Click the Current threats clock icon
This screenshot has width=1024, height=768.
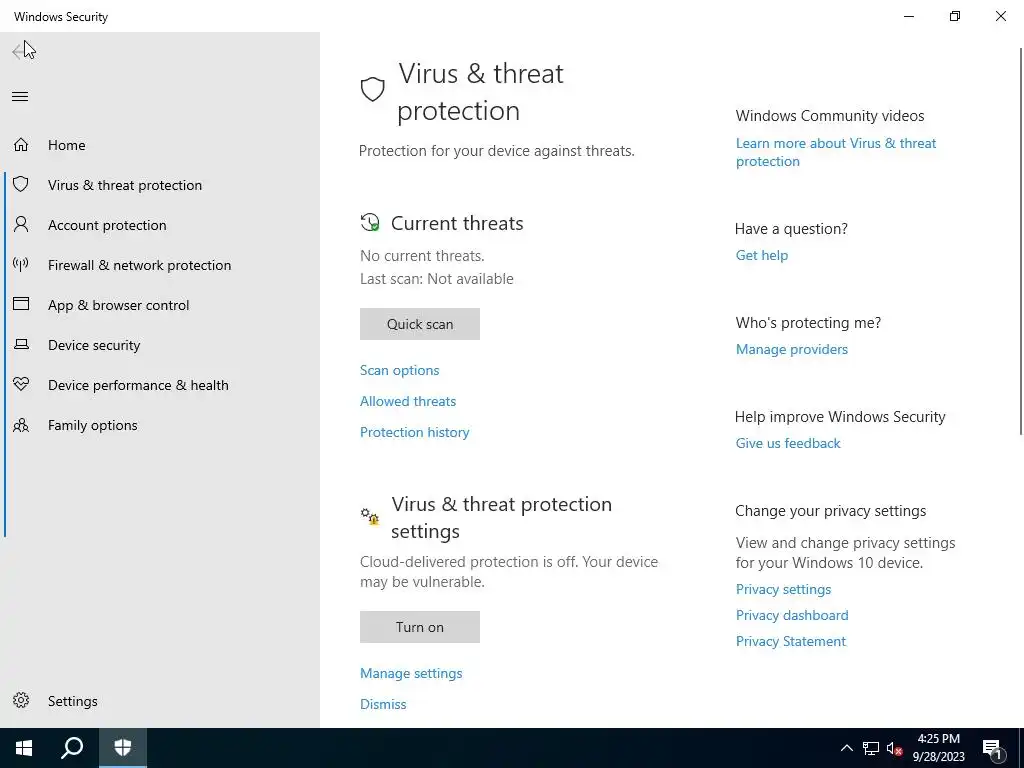coord(370,223)
